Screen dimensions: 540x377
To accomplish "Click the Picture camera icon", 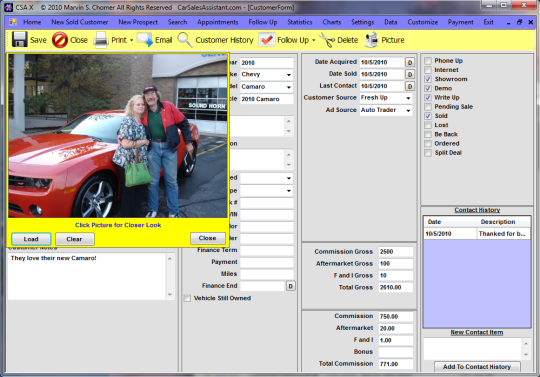I will point(371,40).
